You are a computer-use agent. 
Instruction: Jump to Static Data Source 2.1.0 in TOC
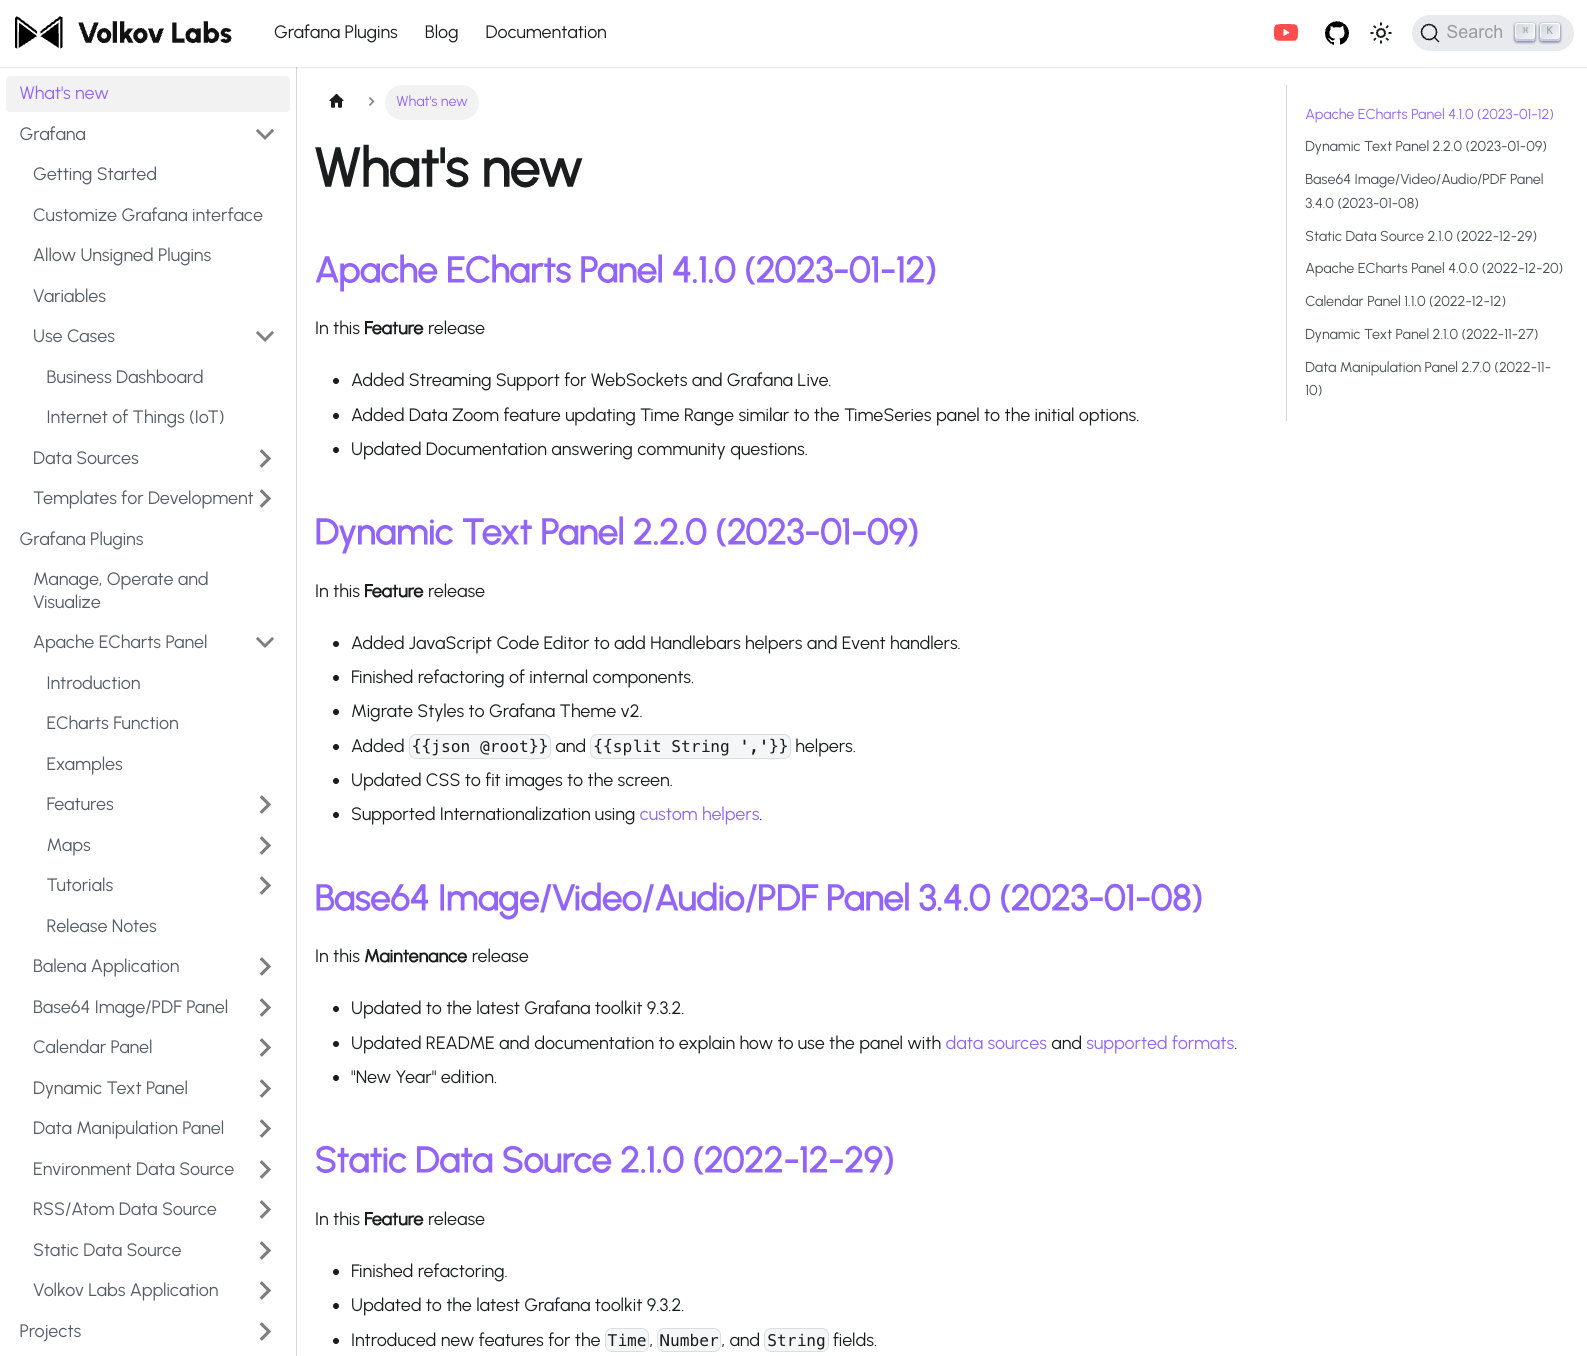(x=1421, y=236)
